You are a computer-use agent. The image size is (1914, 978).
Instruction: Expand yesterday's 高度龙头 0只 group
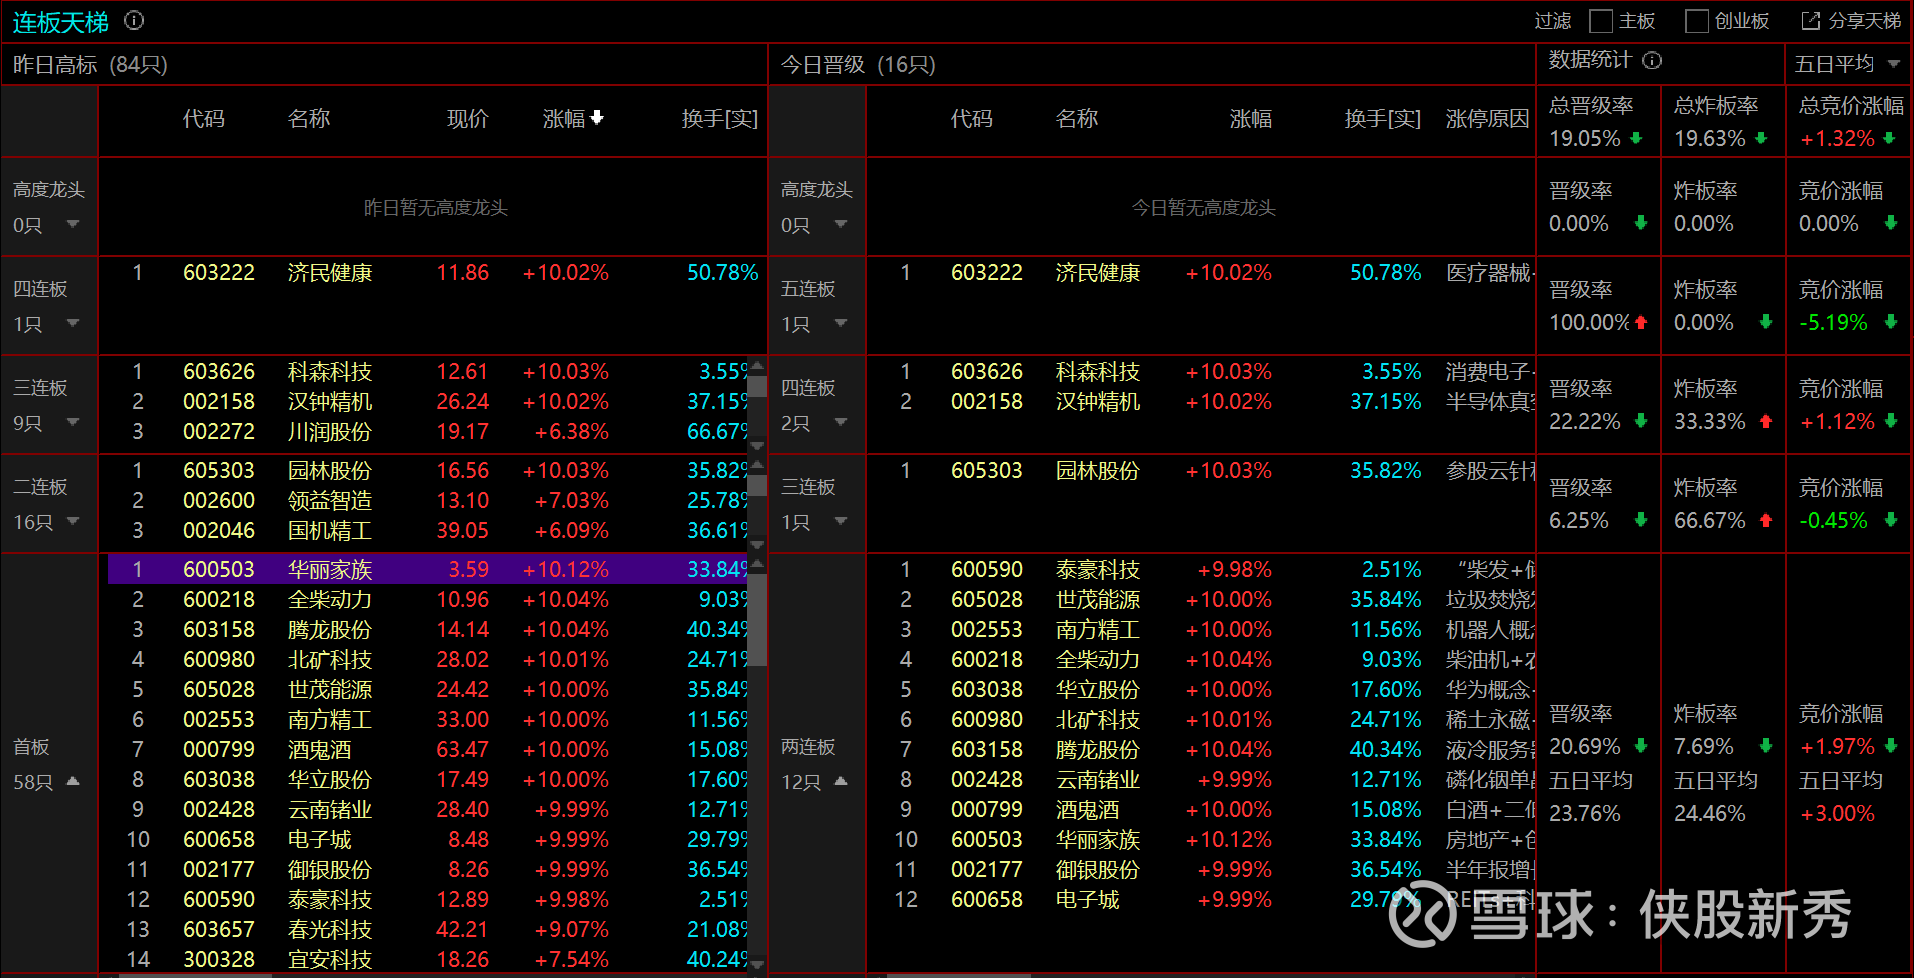(73, 224)
